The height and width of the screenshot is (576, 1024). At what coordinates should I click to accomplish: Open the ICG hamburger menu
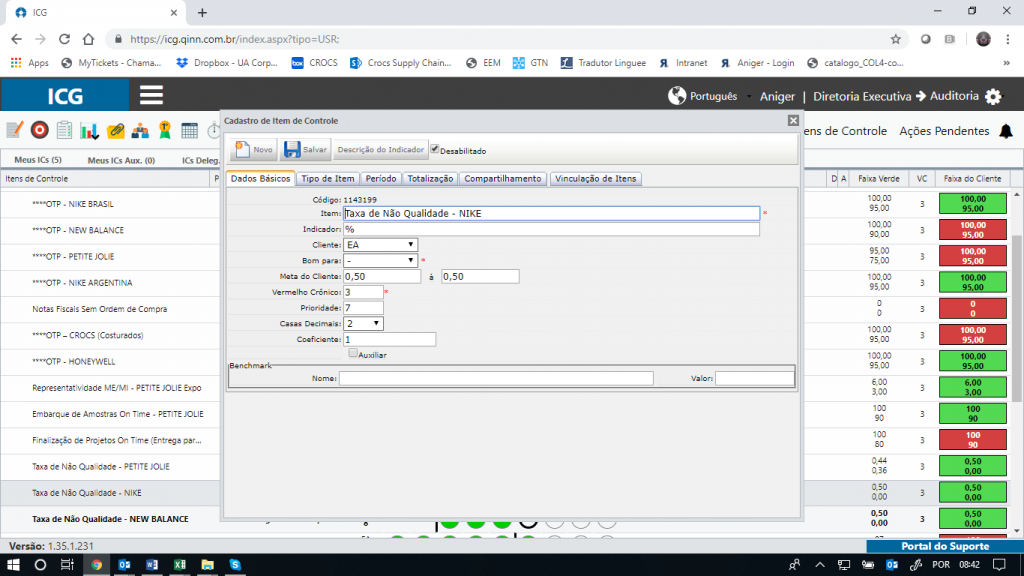(151, 95)
